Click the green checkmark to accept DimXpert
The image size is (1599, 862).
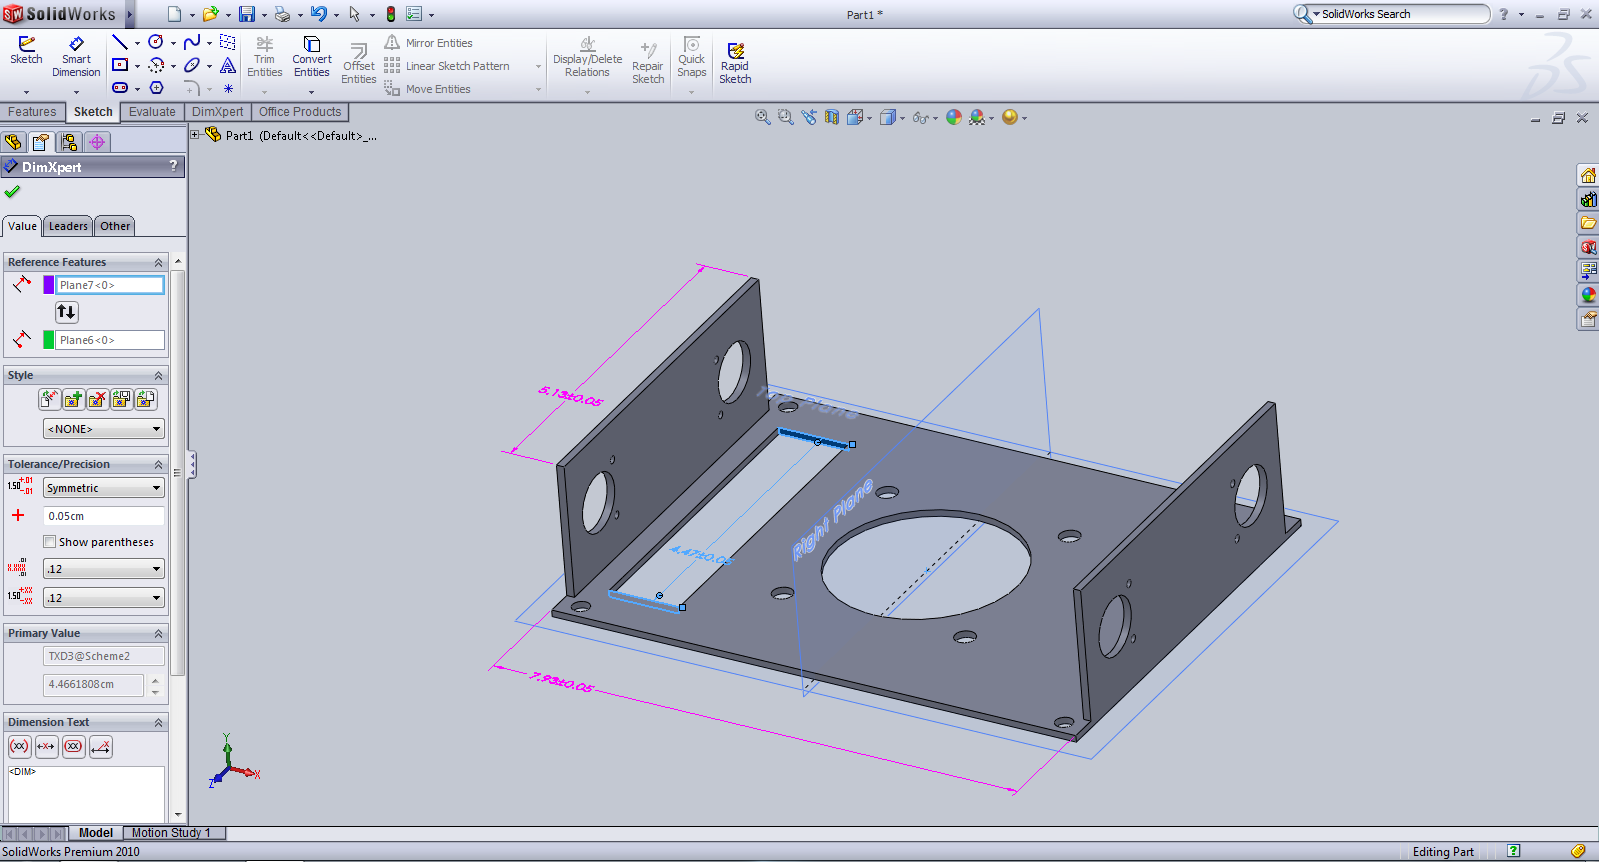pyautogui.click(x=12, y=192)
